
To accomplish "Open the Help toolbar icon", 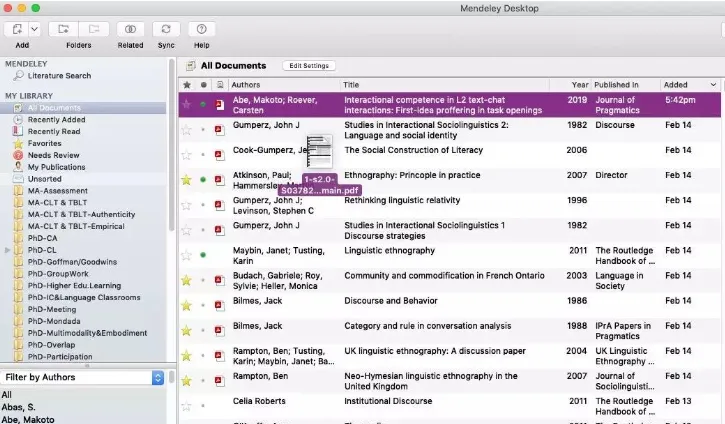I will [202, 29].
